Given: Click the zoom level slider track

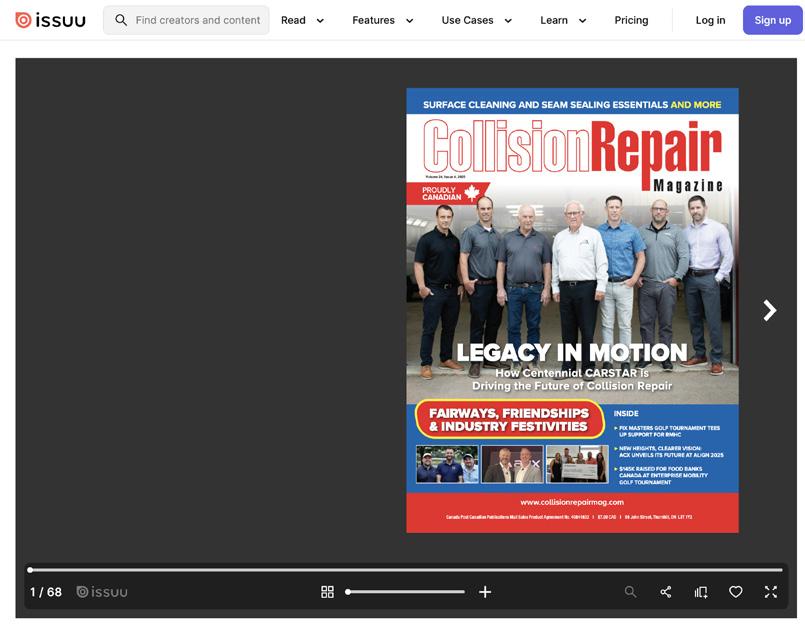Looking at the screenshot, I should [x=406, y=592].
